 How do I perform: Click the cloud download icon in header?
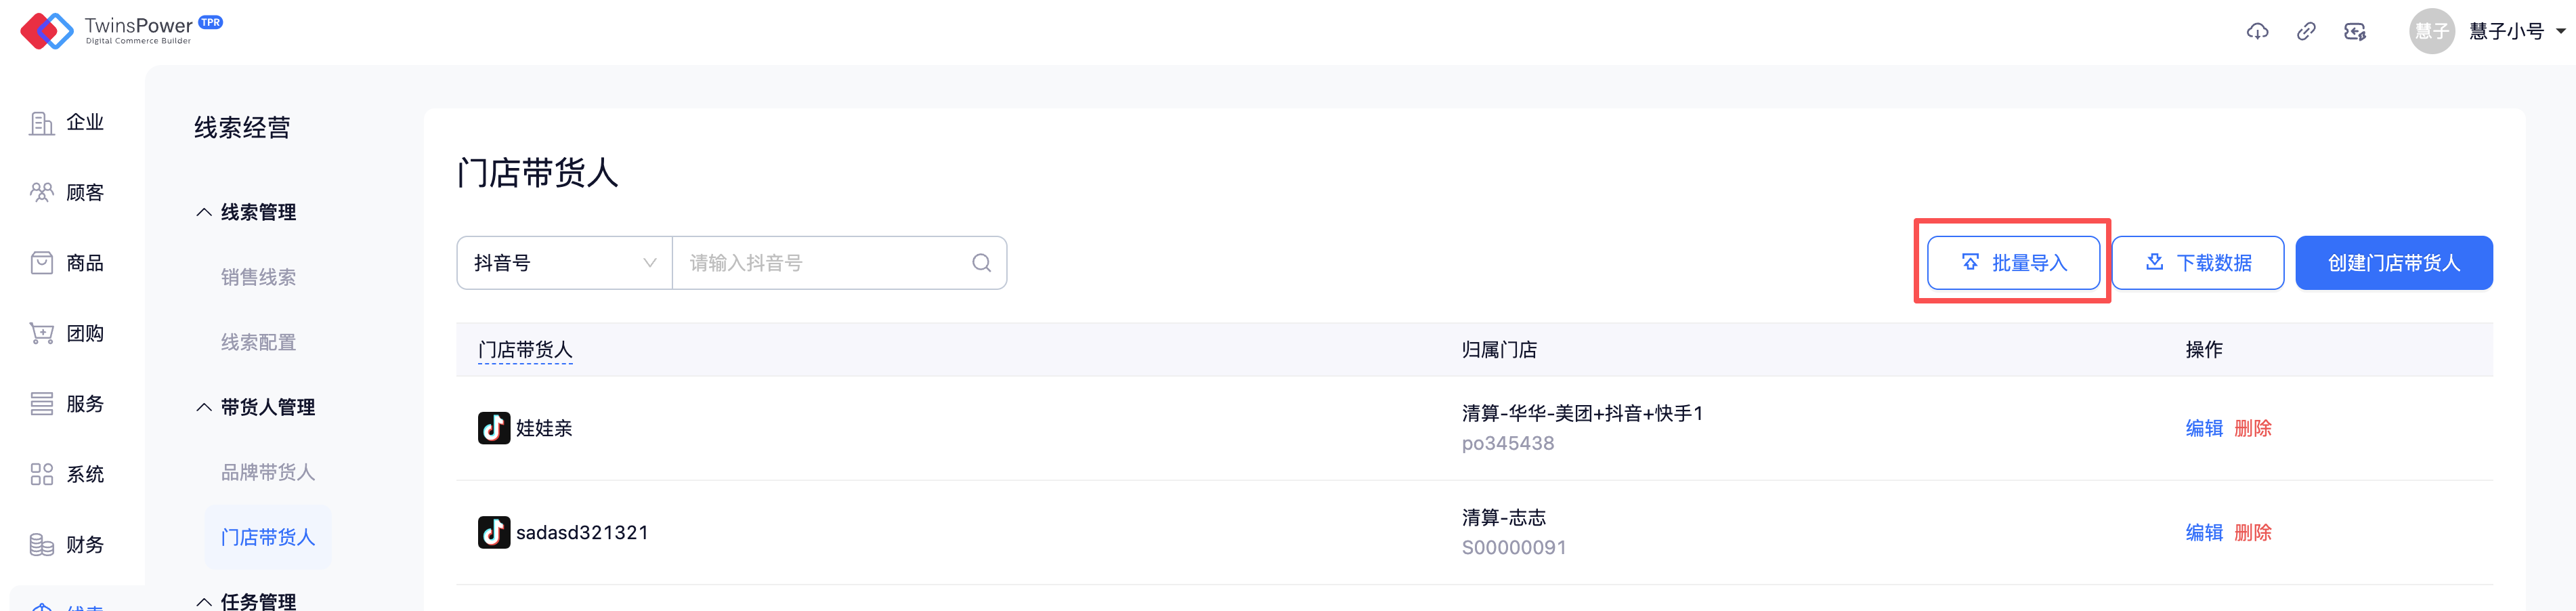[x=2257, y=32]
